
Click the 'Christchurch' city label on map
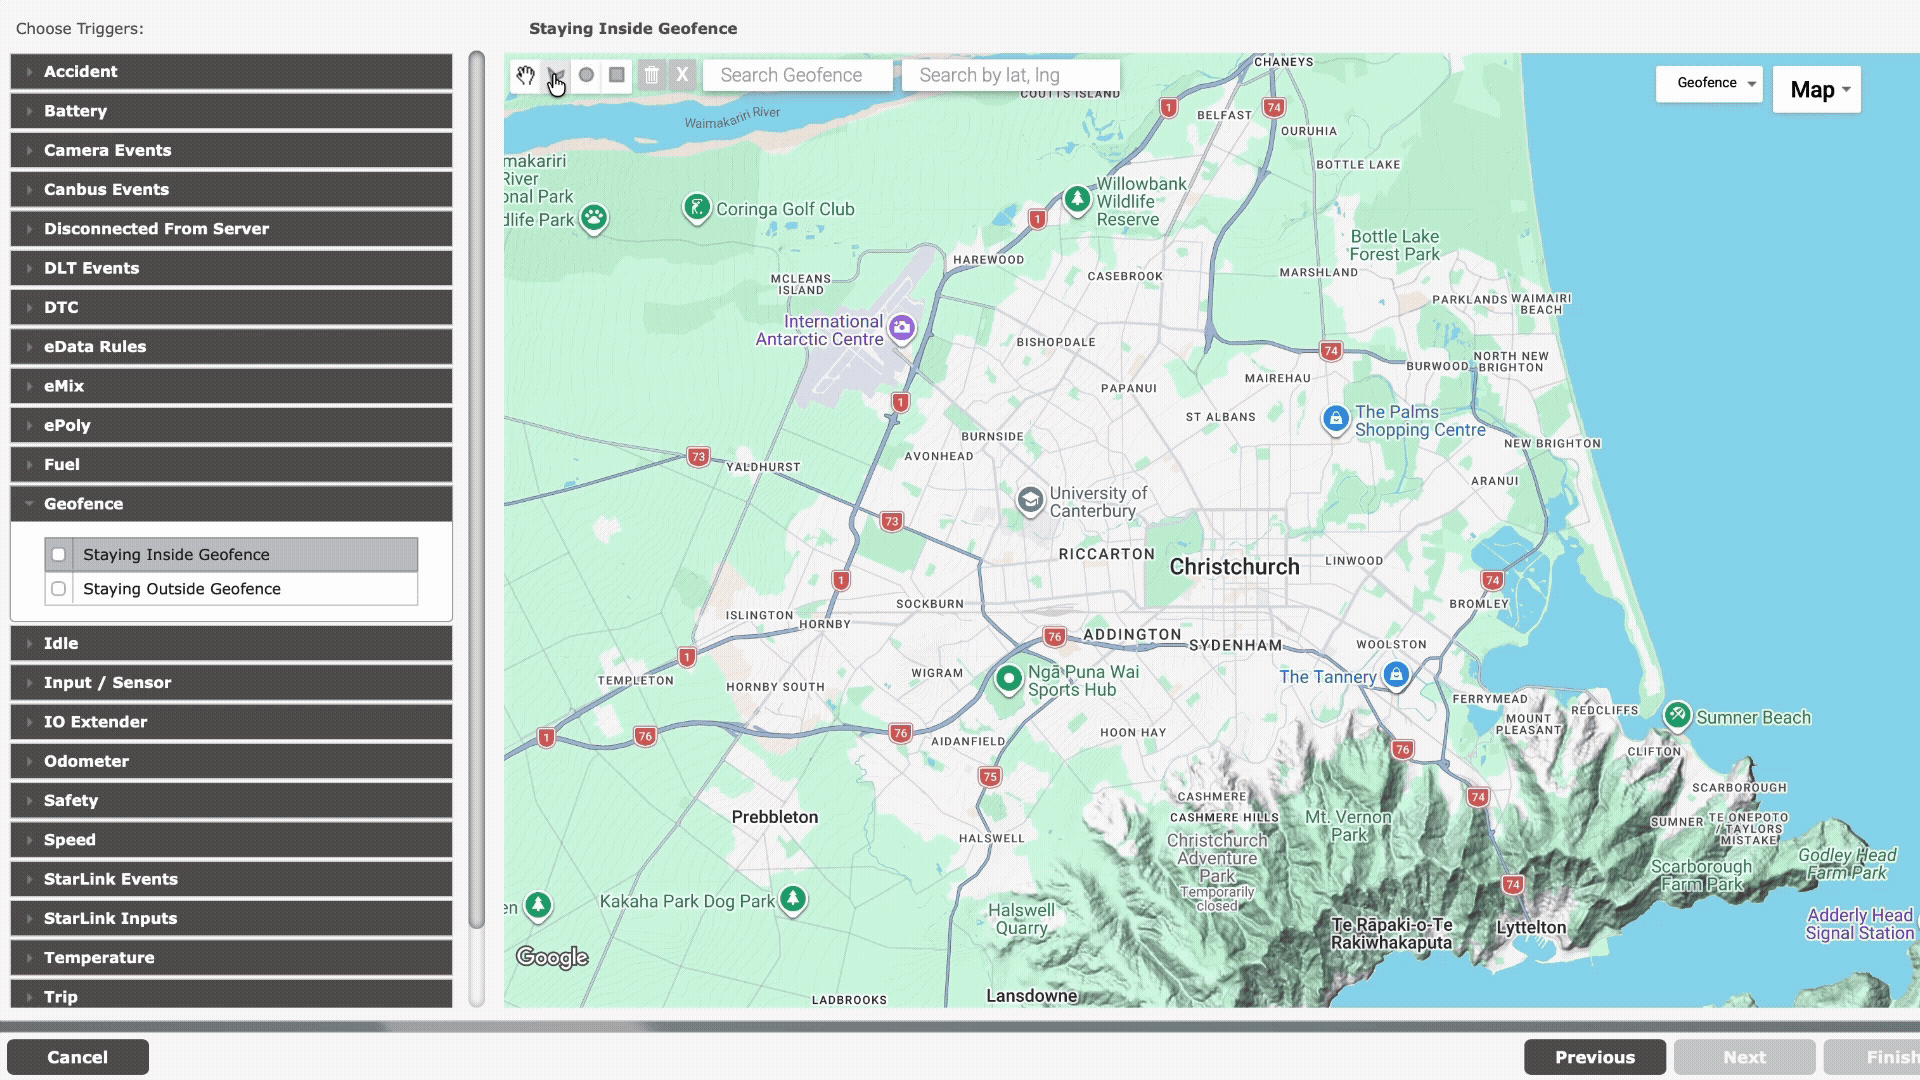(1235, 567)
